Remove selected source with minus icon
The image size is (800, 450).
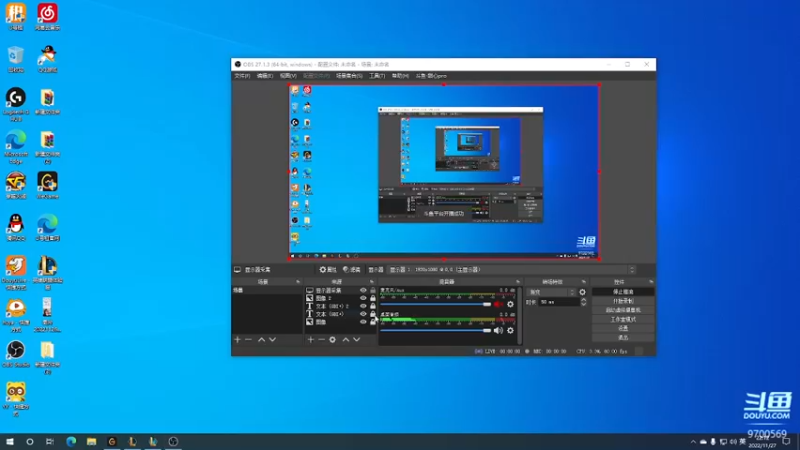pyautogui.click(x=321, y=339)
